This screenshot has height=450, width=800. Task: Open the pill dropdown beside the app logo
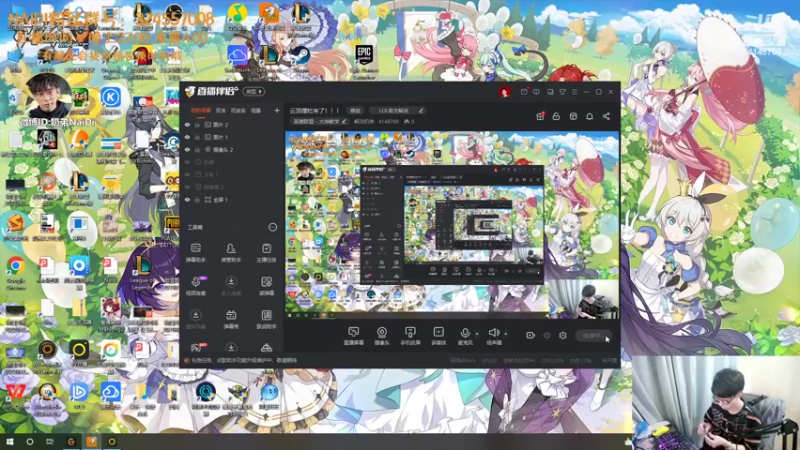(x=254, y=92)
